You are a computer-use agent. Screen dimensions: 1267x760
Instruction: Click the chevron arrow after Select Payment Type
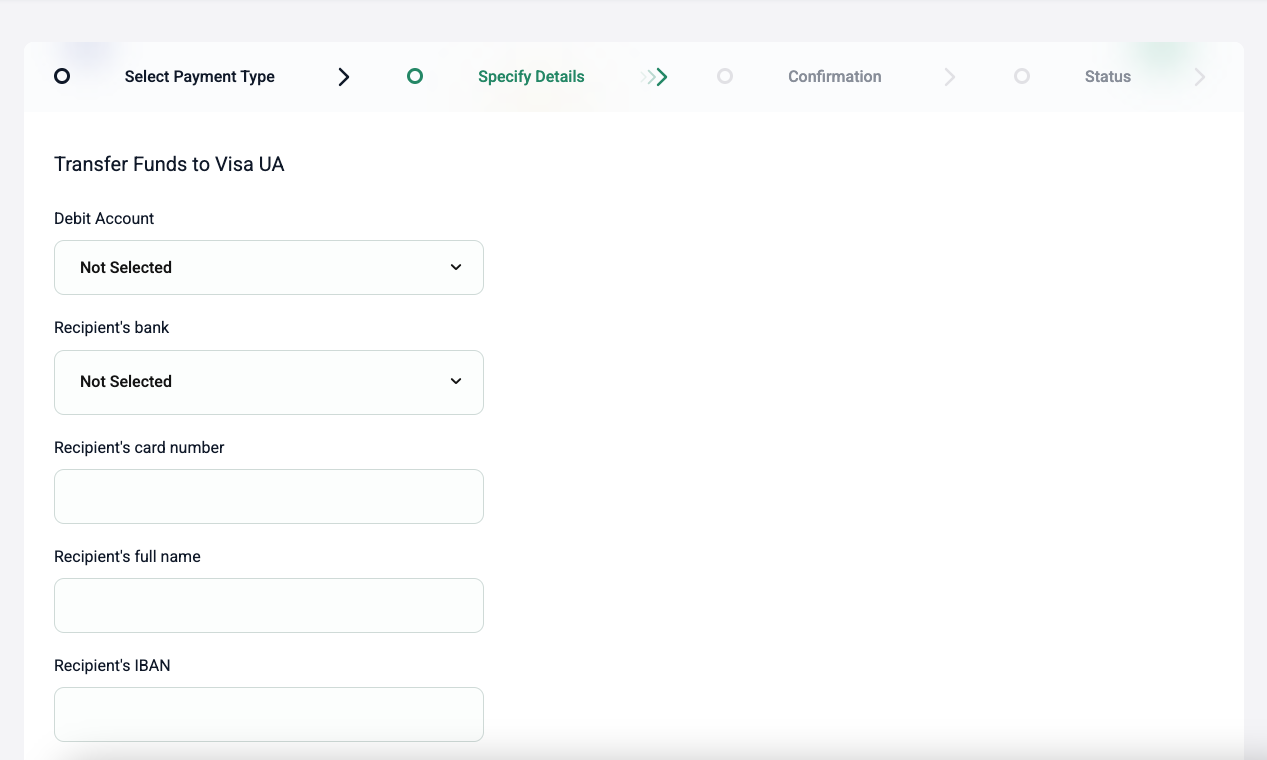(x=344, y=77)
